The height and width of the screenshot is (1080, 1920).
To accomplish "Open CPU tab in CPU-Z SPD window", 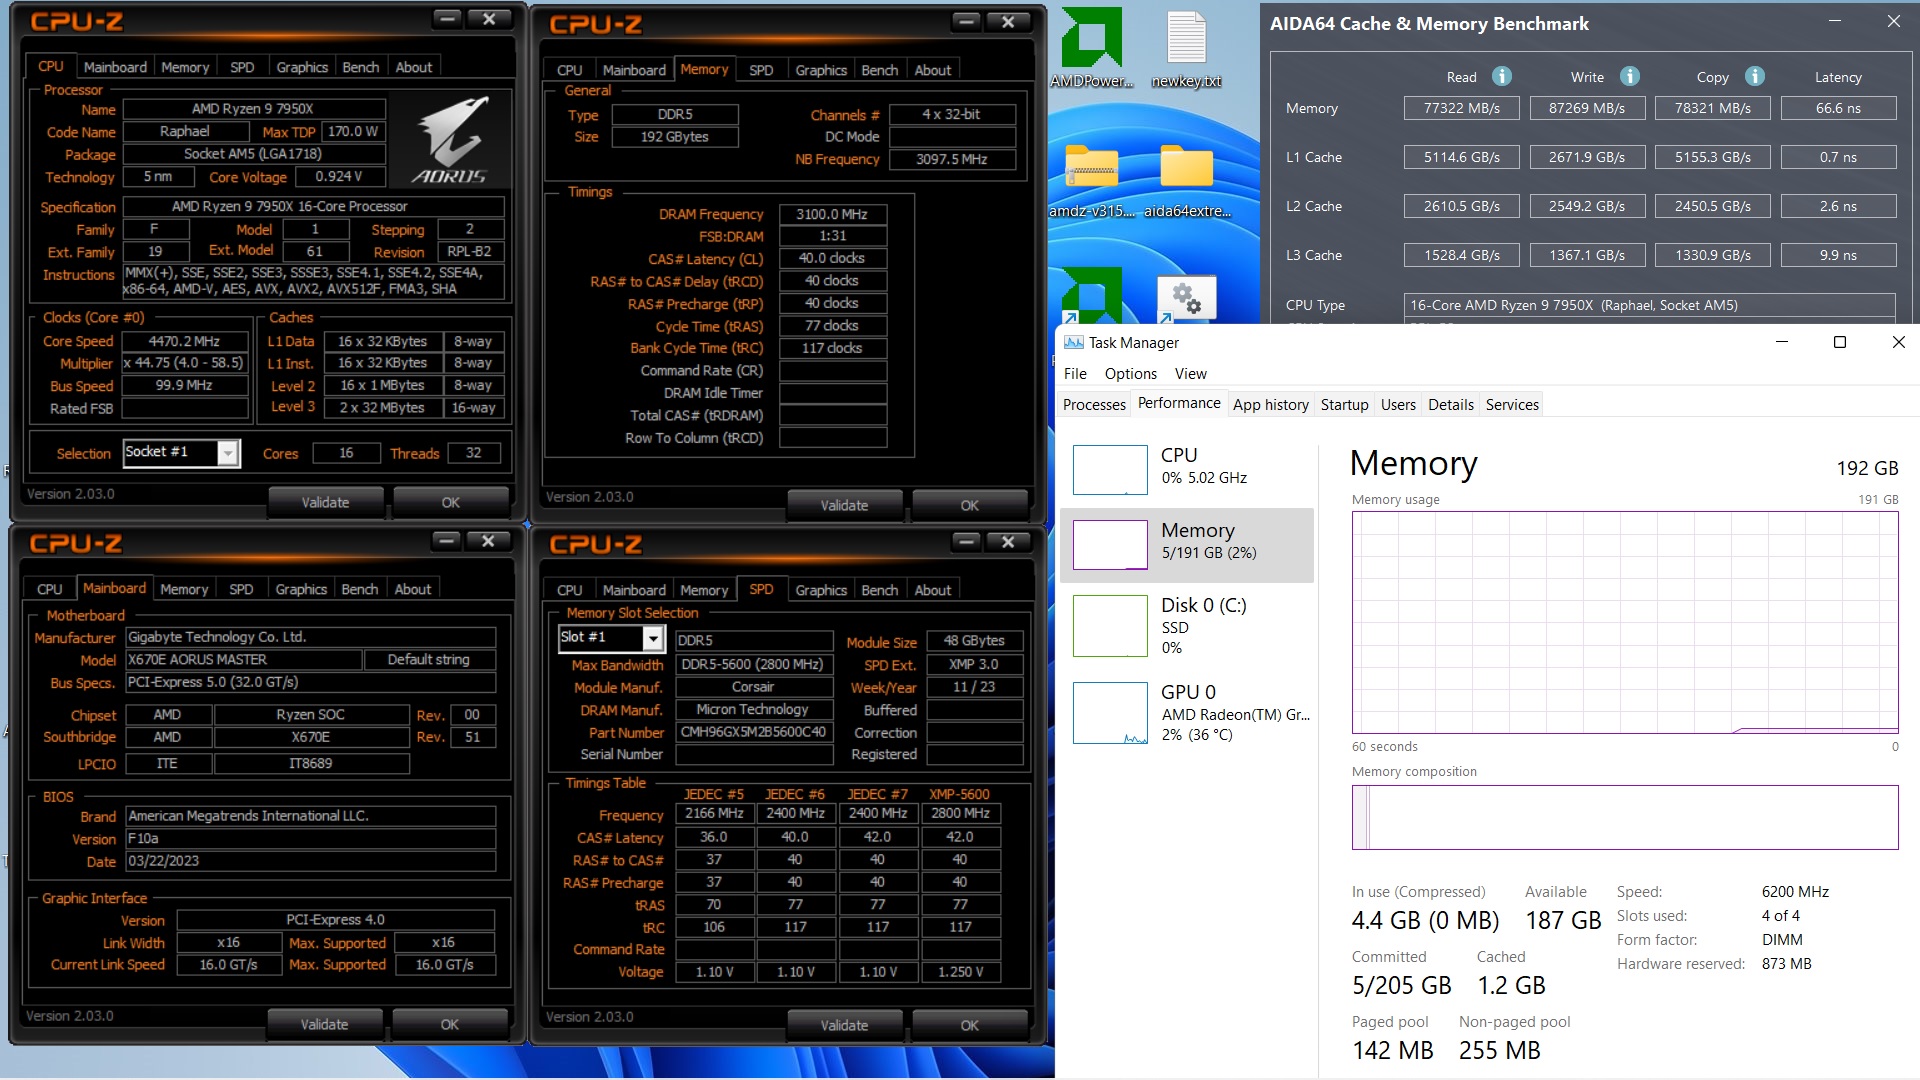I will [569, 590].
